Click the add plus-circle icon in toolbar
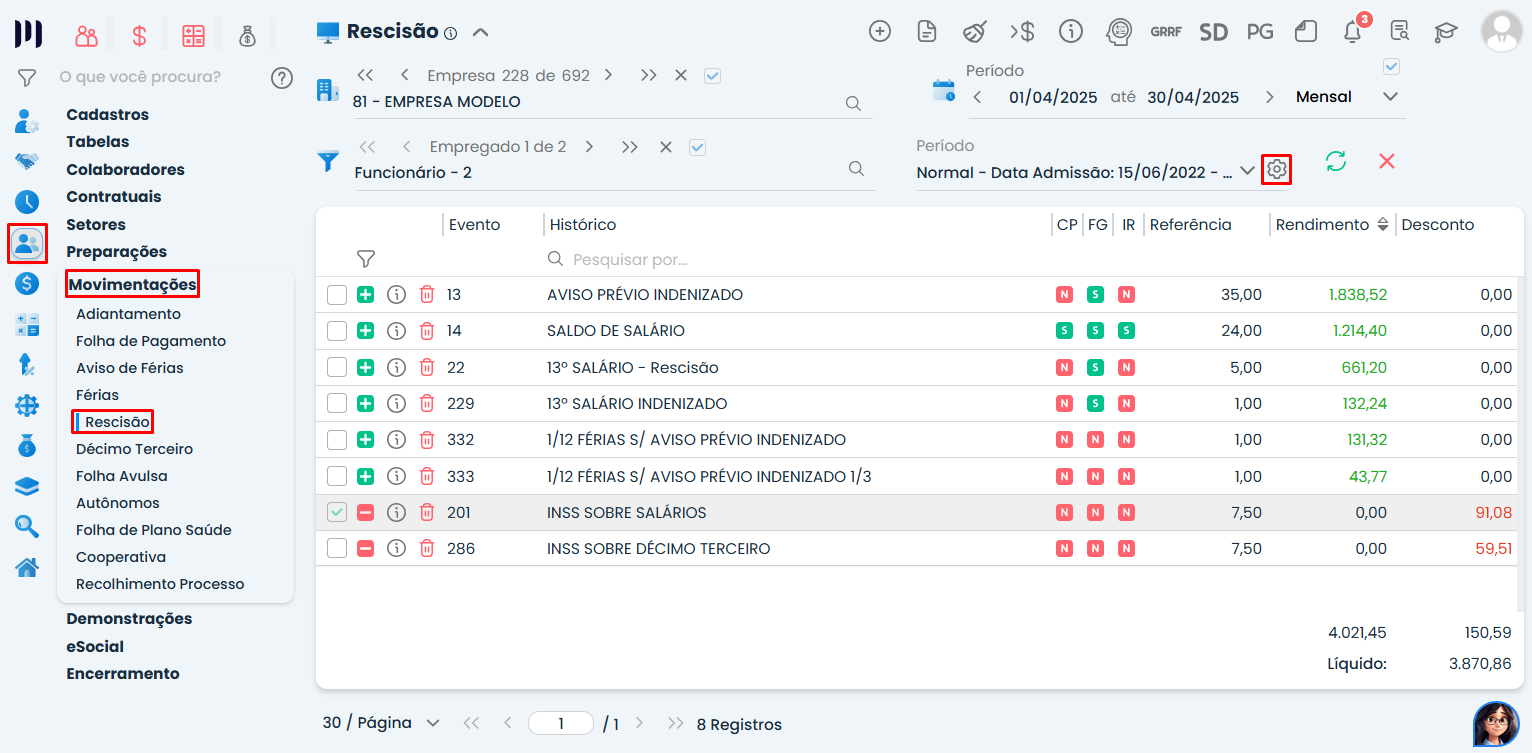 click(879, 31)
